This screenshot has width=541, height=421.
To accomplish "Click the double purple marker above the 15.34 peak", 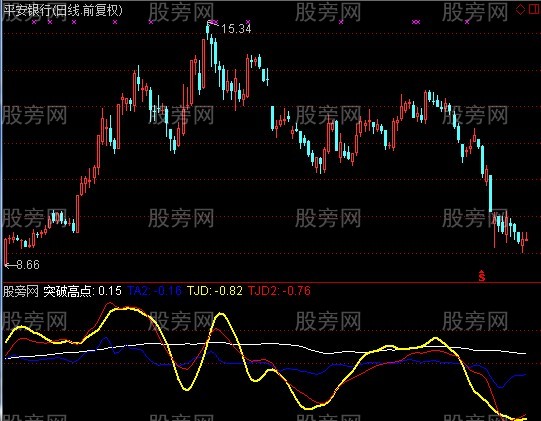I will [x=214, y=22].
